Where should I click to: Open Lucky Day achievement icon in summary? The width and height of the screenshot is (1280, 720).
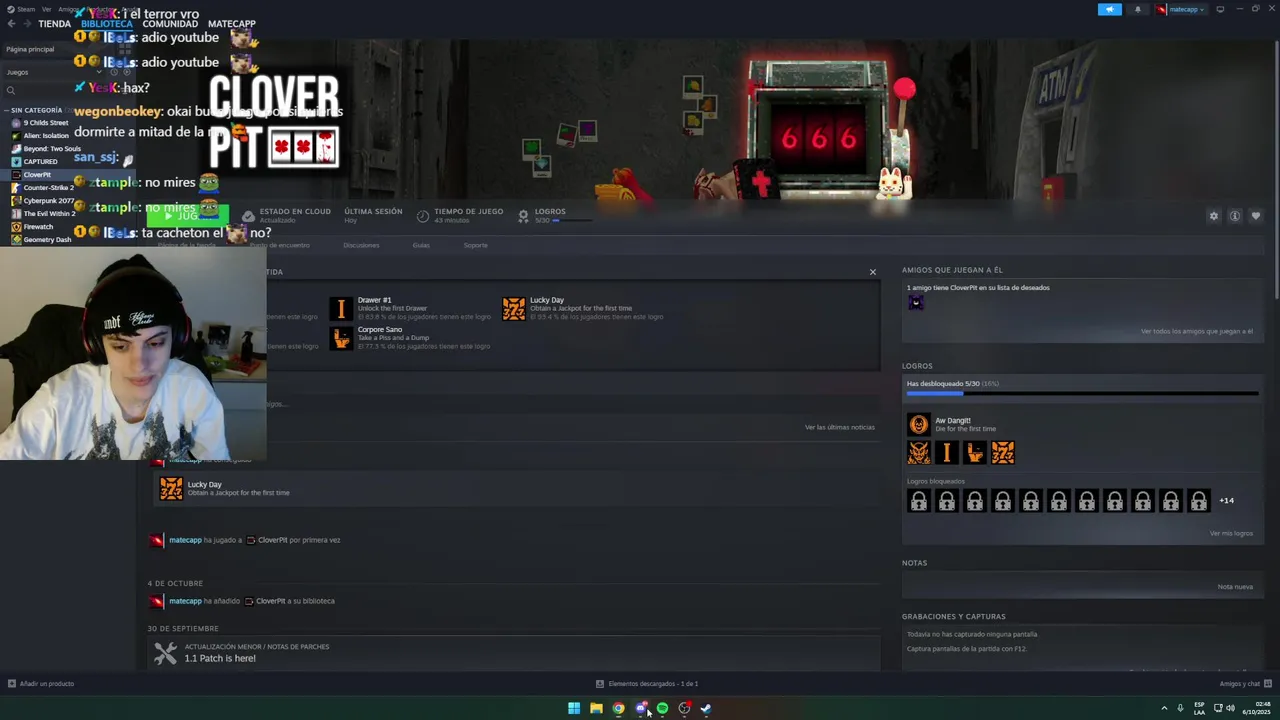(514, 309)
